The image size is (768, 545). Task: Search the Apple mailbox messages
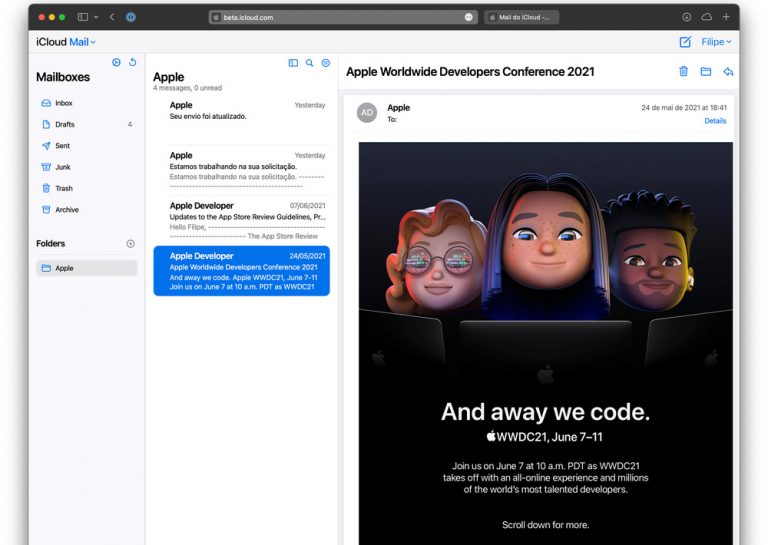pyautogui.click(x=309, y=62)
